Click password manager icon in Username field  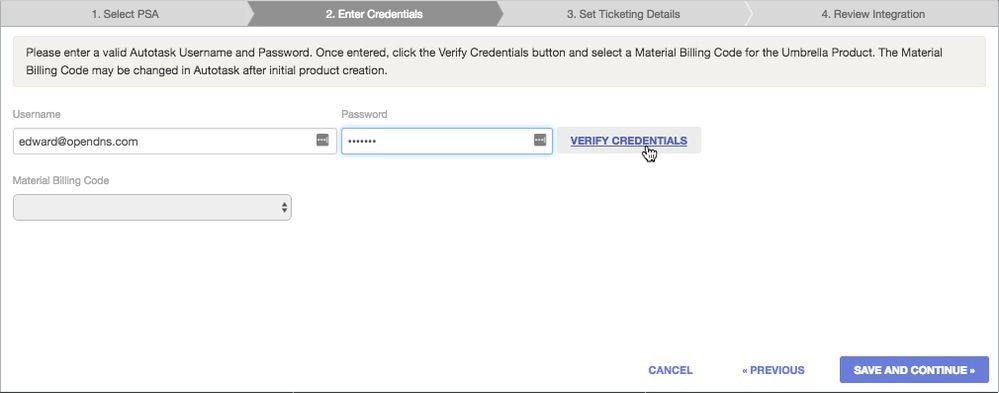tap(322, 140)
